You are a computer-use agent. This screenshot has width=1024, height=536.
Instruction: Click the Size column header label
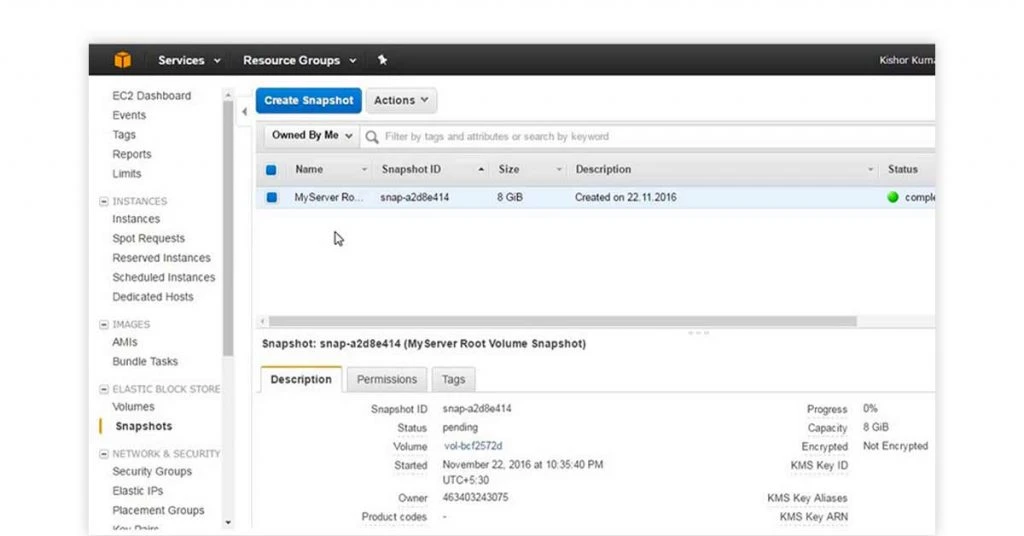coord(509,170)
